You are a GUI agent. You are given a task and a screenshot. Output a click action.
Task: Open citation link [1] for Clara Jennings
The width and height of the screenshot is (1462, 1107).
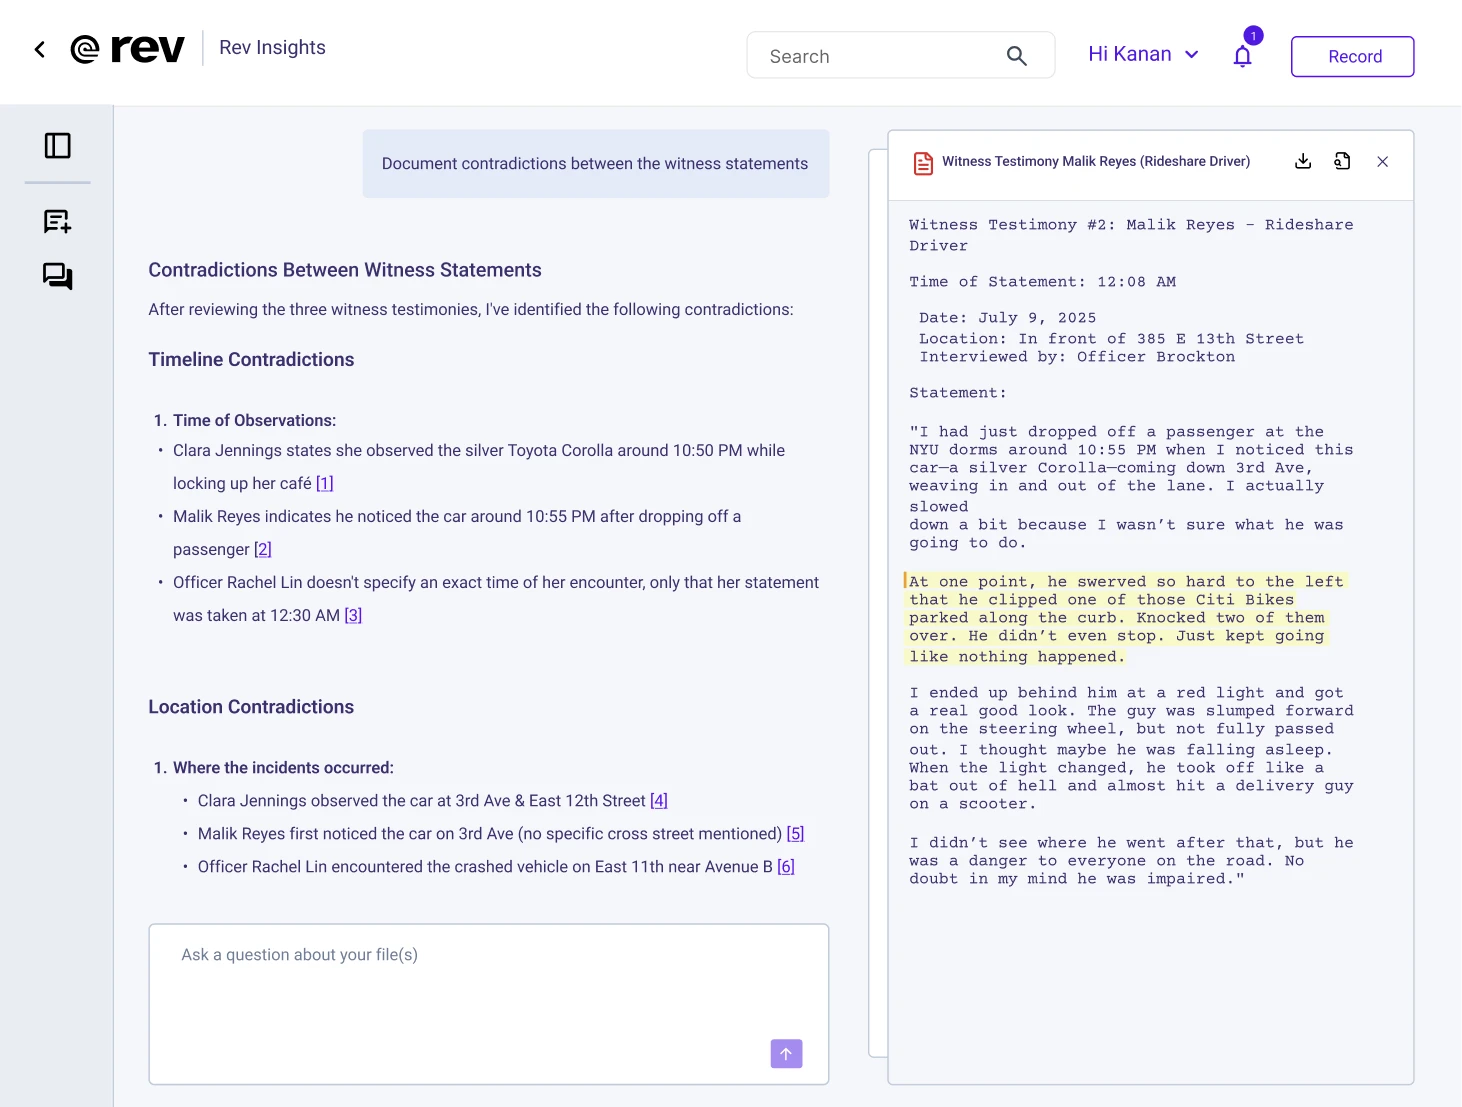[x=324, y=483]
